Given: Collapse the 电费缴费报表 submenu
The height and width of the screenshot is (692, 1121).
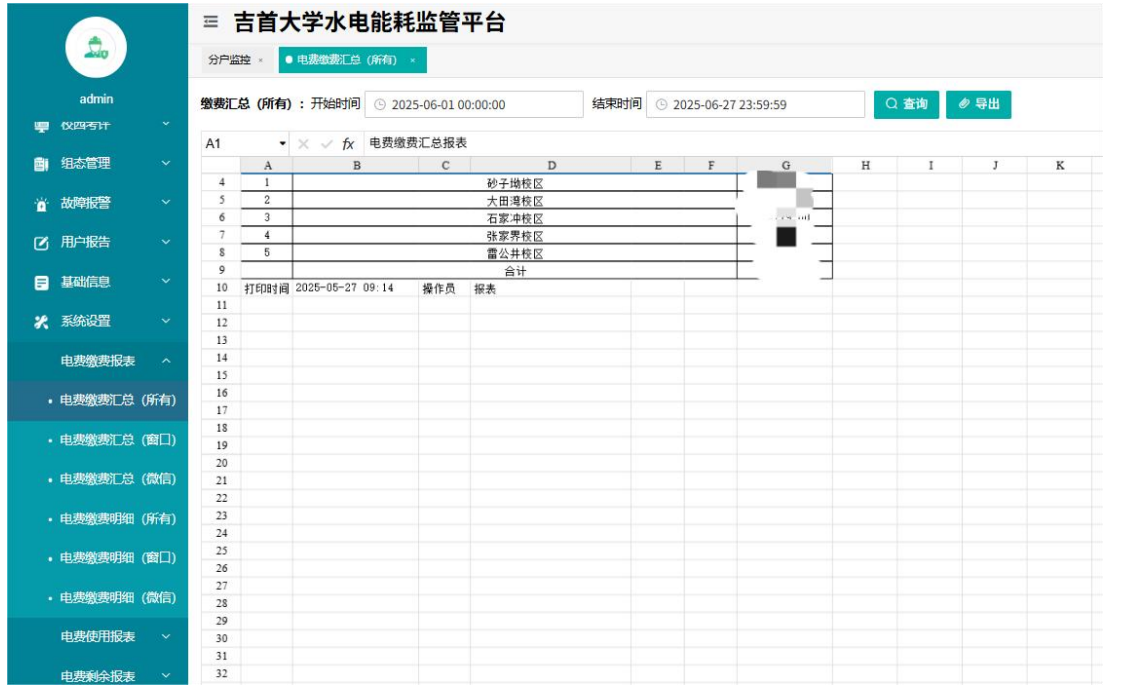Looking at the screenshot, I should point(166,361).
